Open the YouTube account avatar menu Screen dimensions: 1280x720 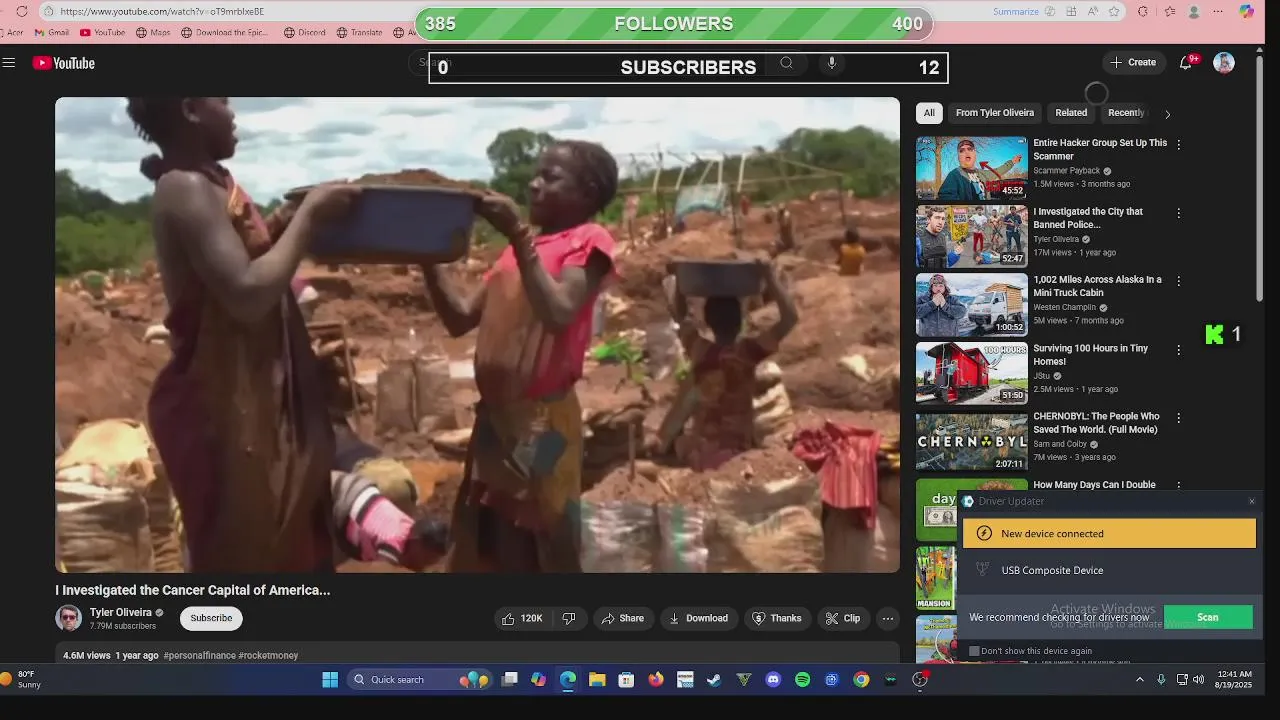point(1224,63)
